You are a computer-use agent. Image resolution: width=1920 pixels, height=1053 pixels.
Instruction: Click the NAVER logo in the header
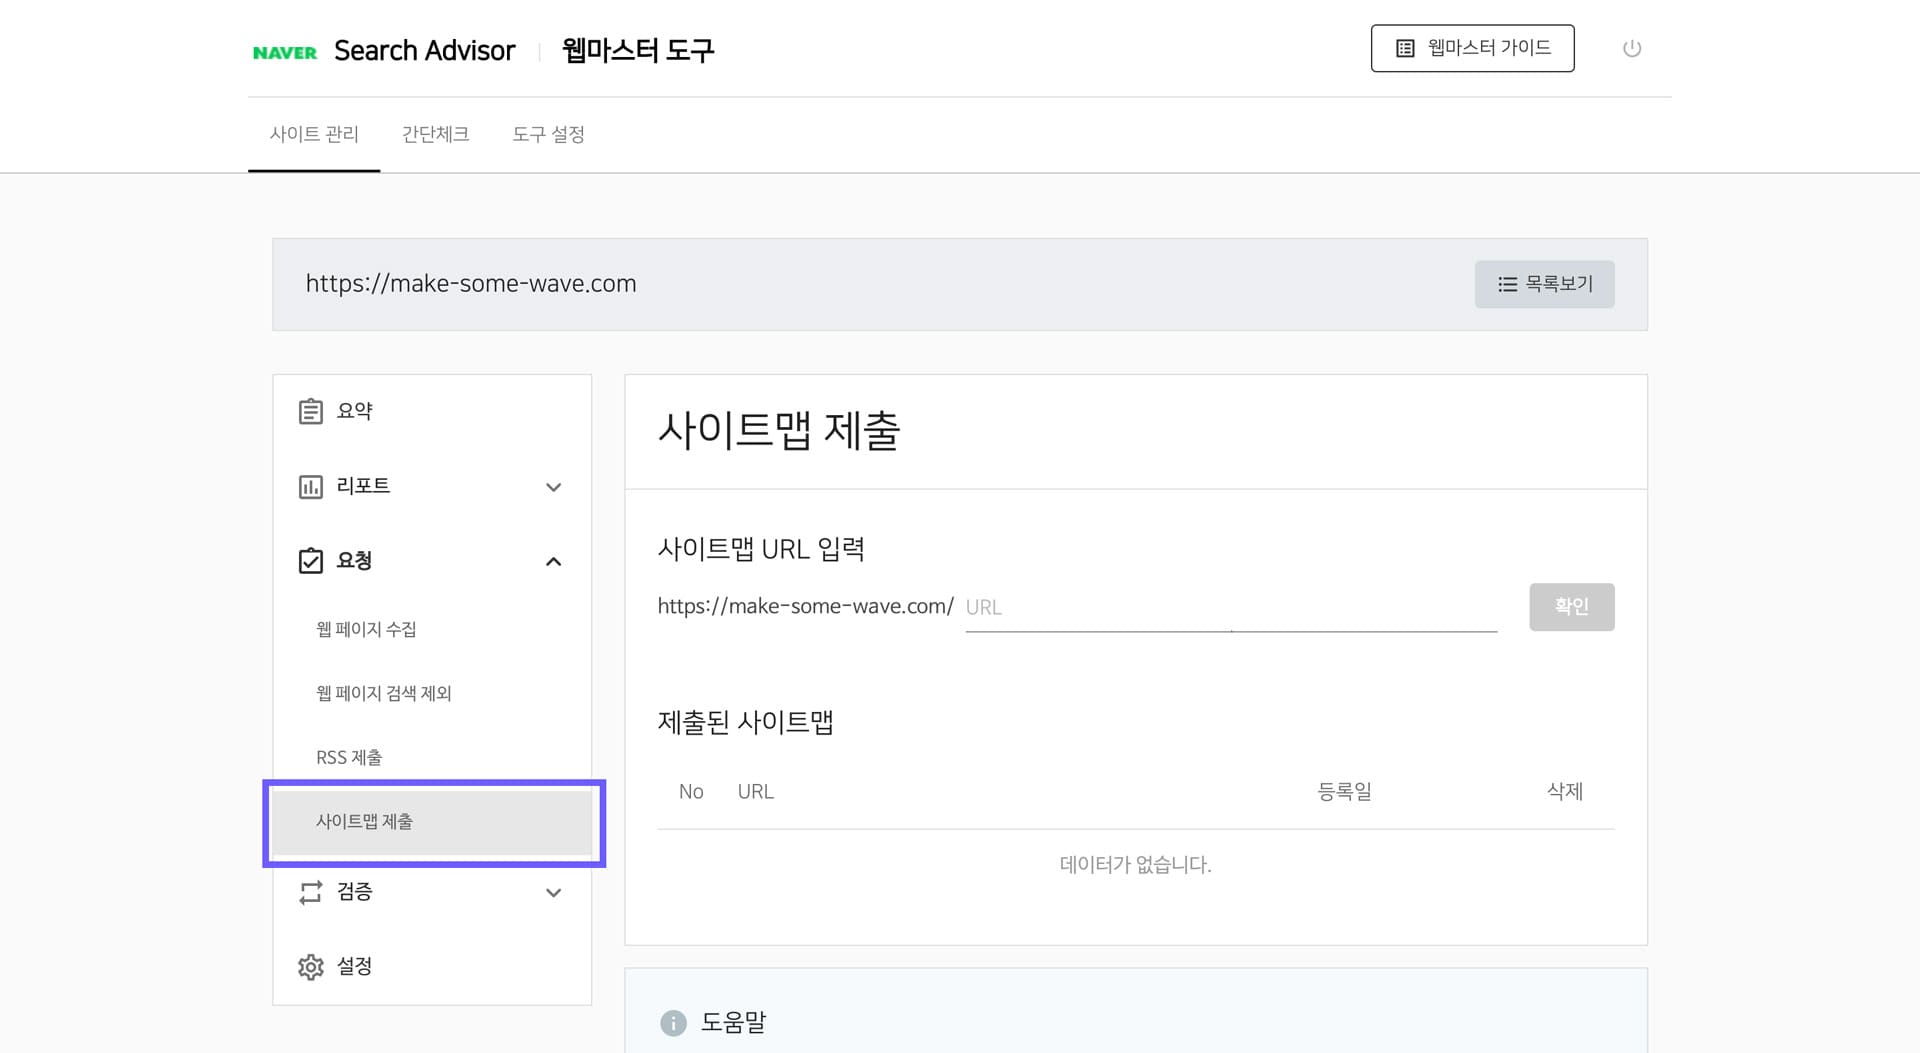point(285,50)
